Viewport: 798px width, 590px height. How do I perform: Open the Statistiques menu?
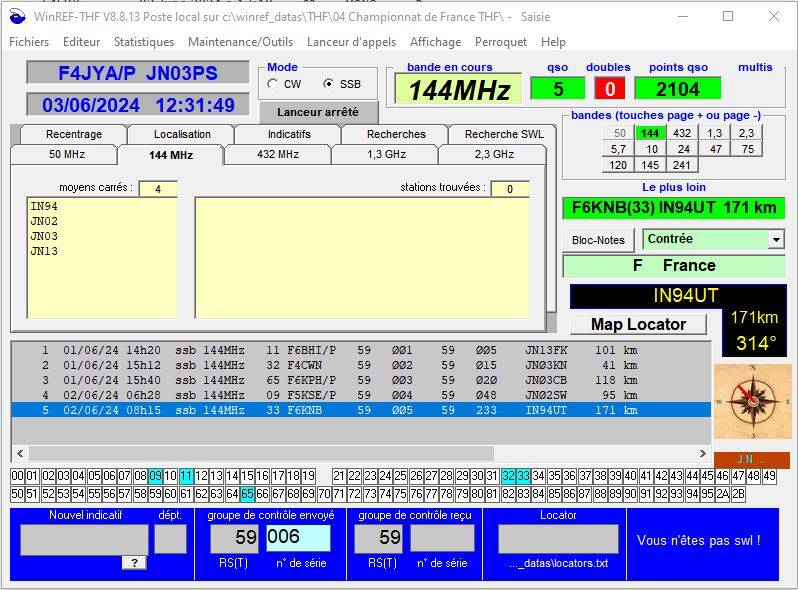pyautogui.click(x=143, y=42)
